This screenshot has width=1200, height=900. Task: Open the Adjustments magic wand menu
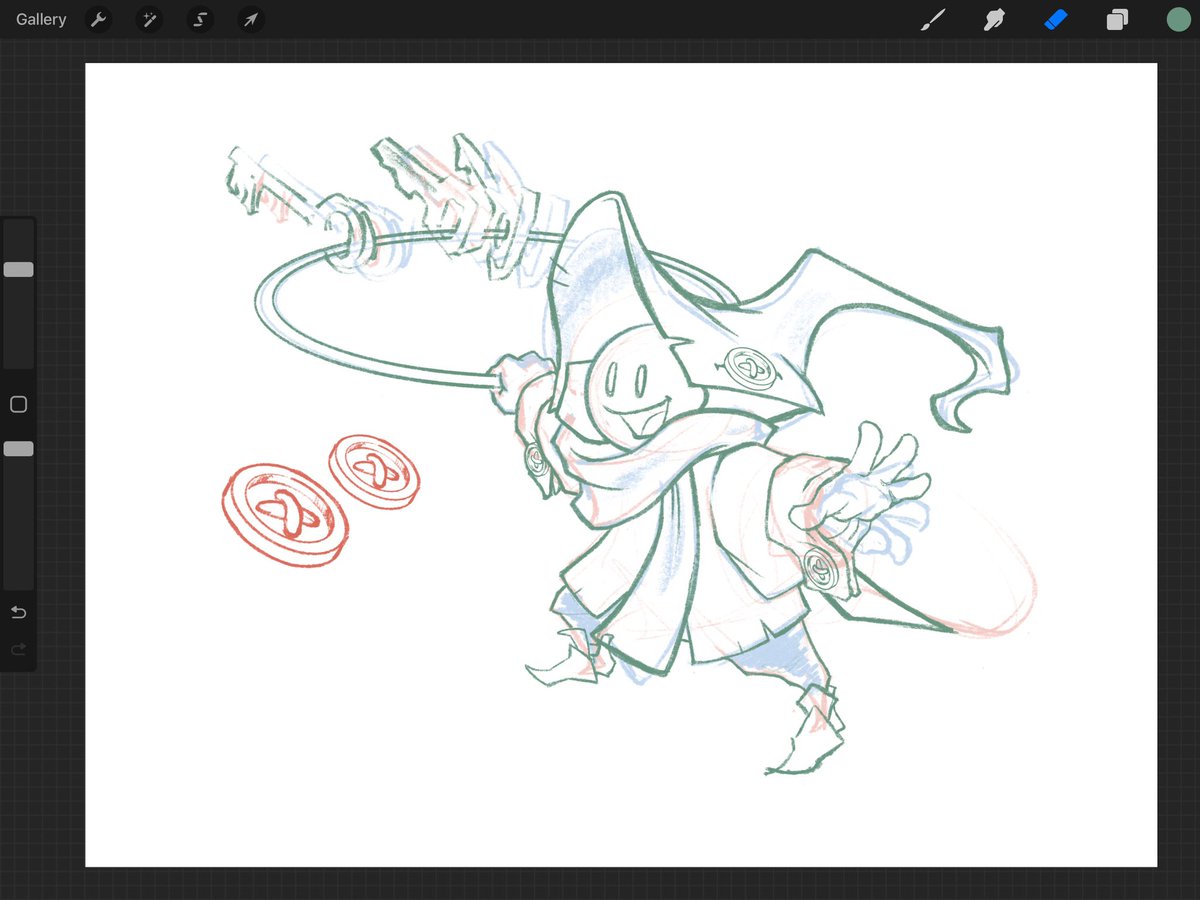[x=148, y=19]
